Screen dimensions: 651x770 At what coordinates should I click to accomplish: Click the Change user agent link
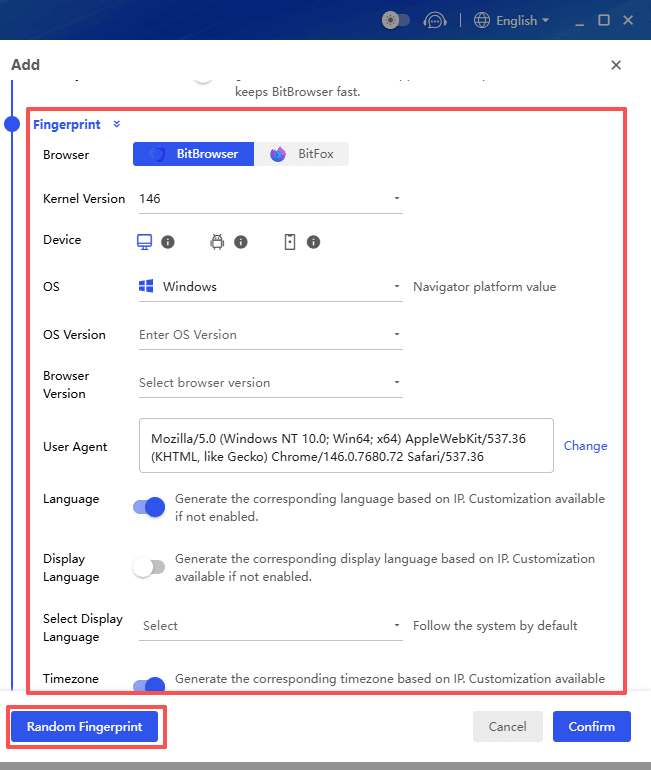pos(585,446)
